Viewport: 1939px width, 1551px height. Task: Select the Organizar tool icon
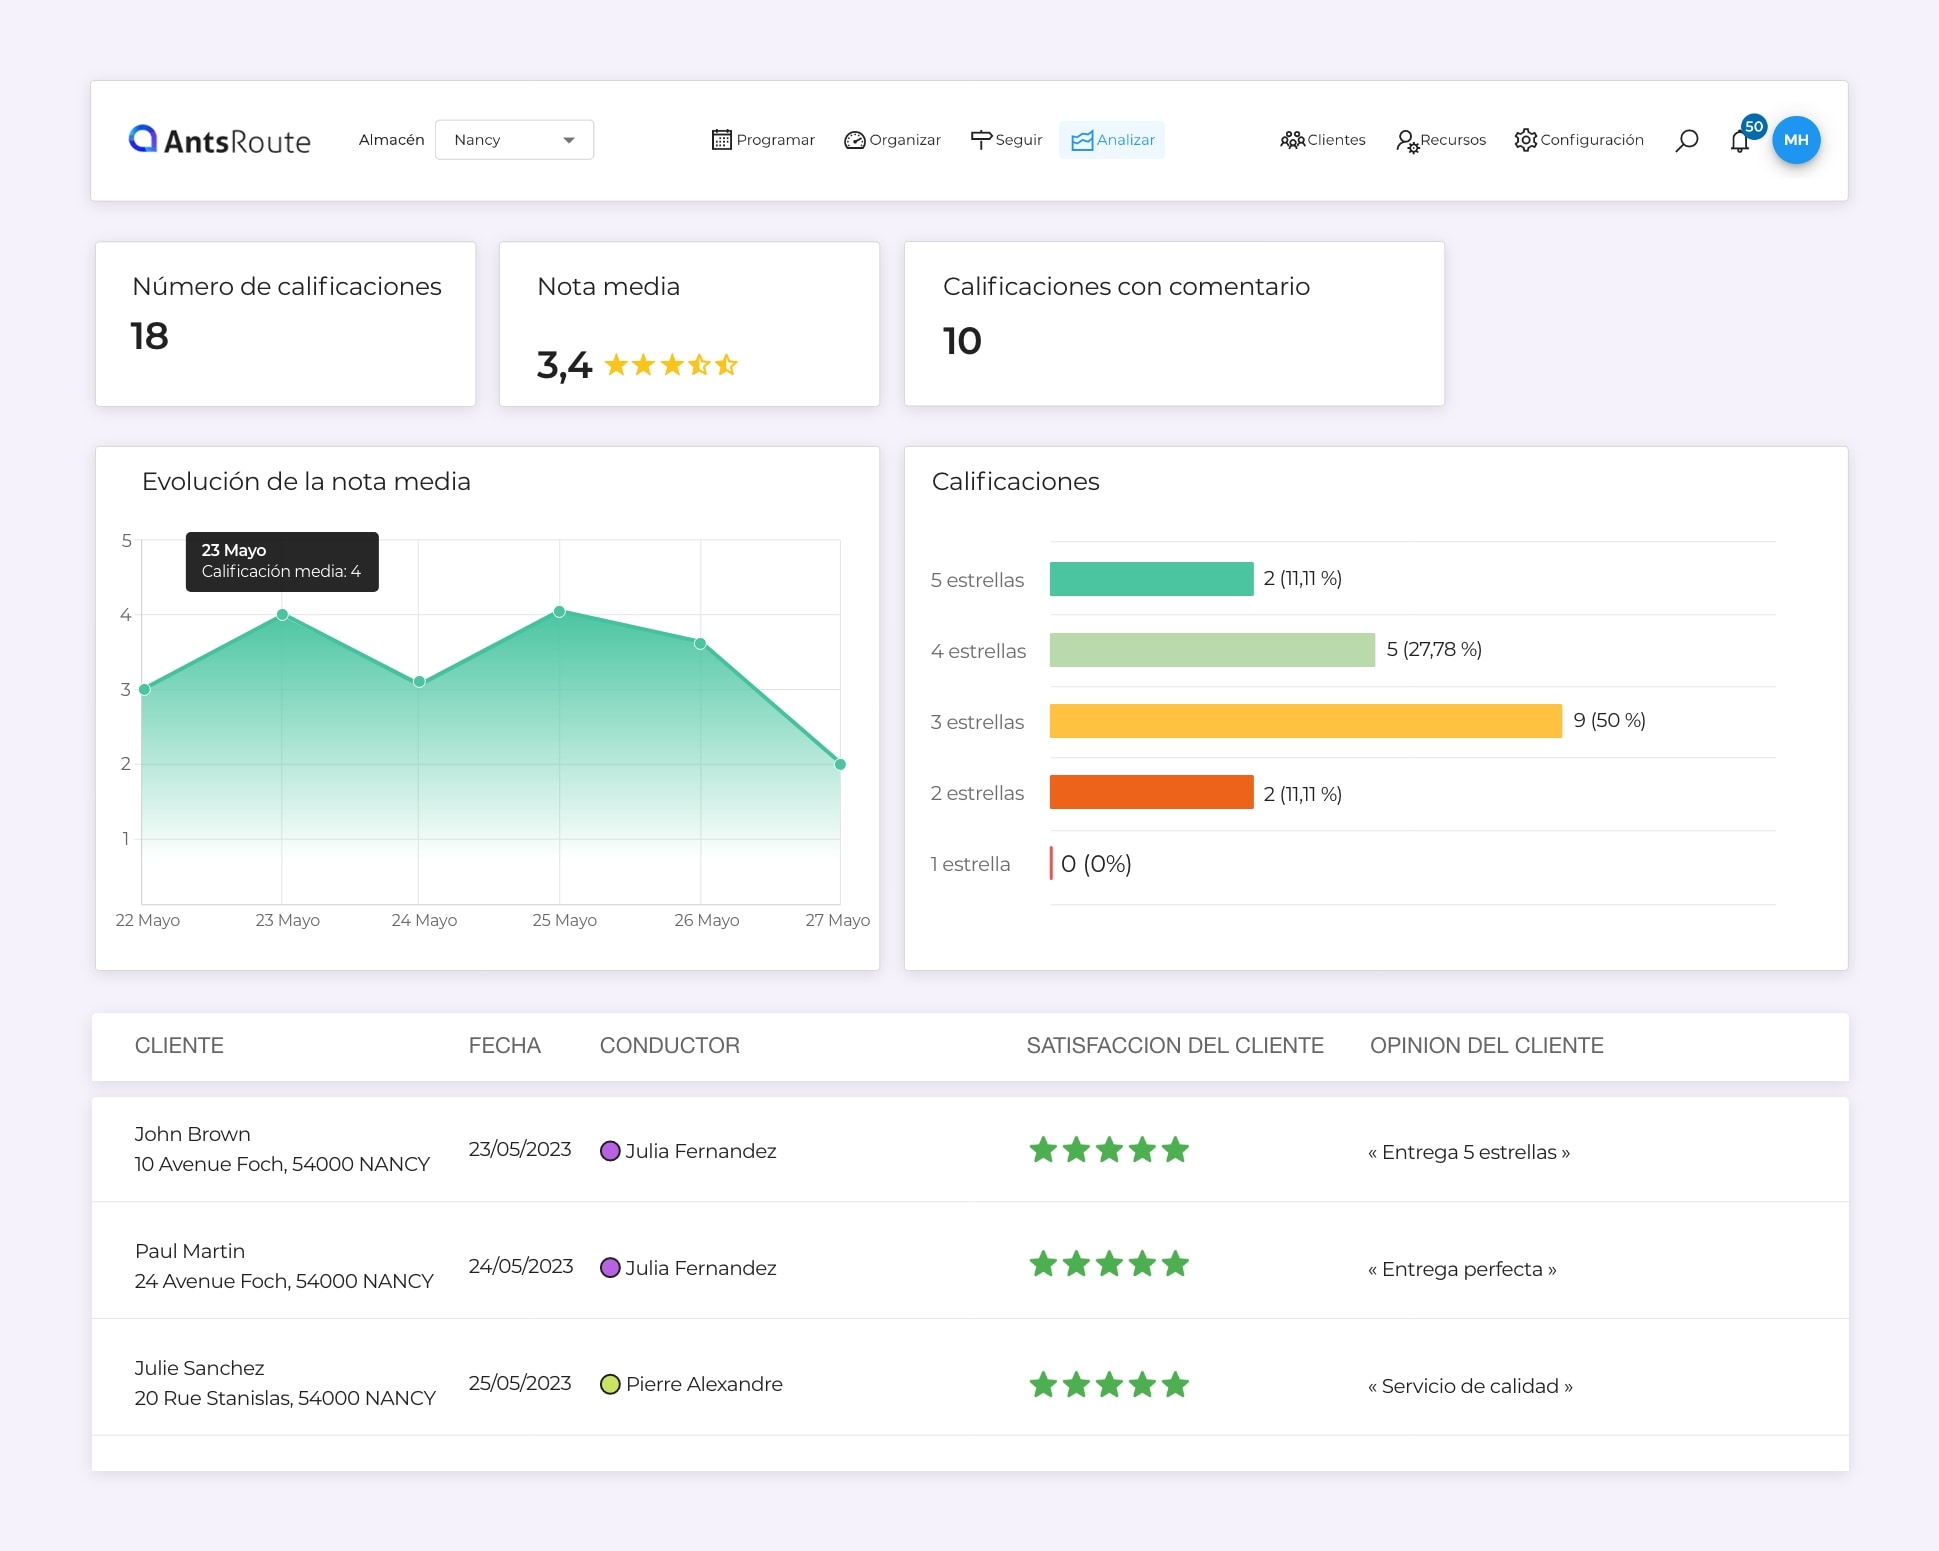[854, 140]
